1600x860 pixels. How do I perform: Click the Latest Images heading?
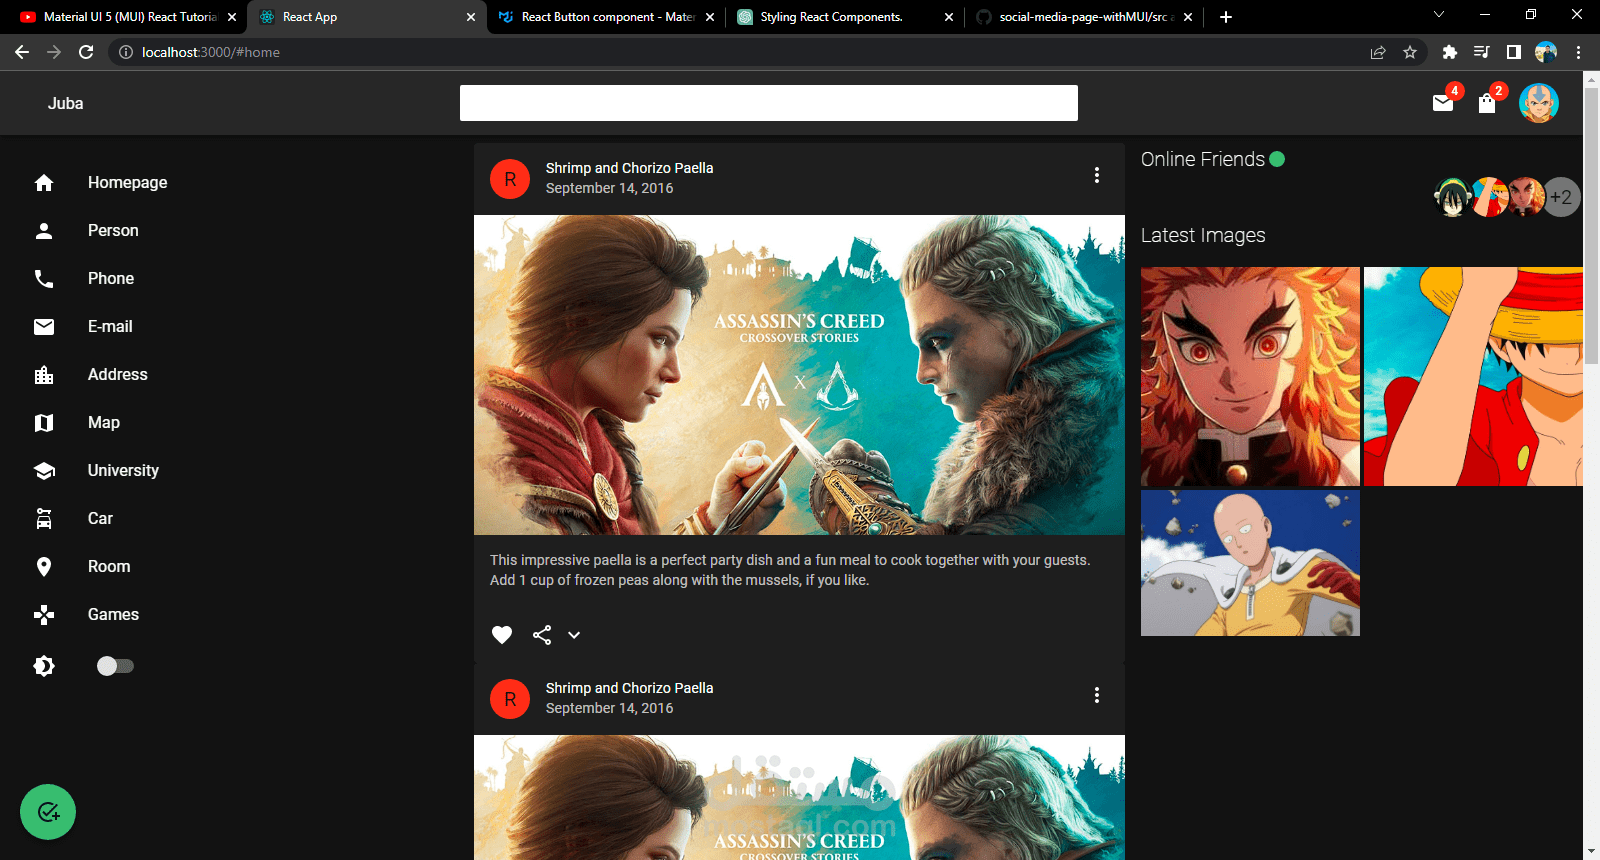(x=1203, y=235)
